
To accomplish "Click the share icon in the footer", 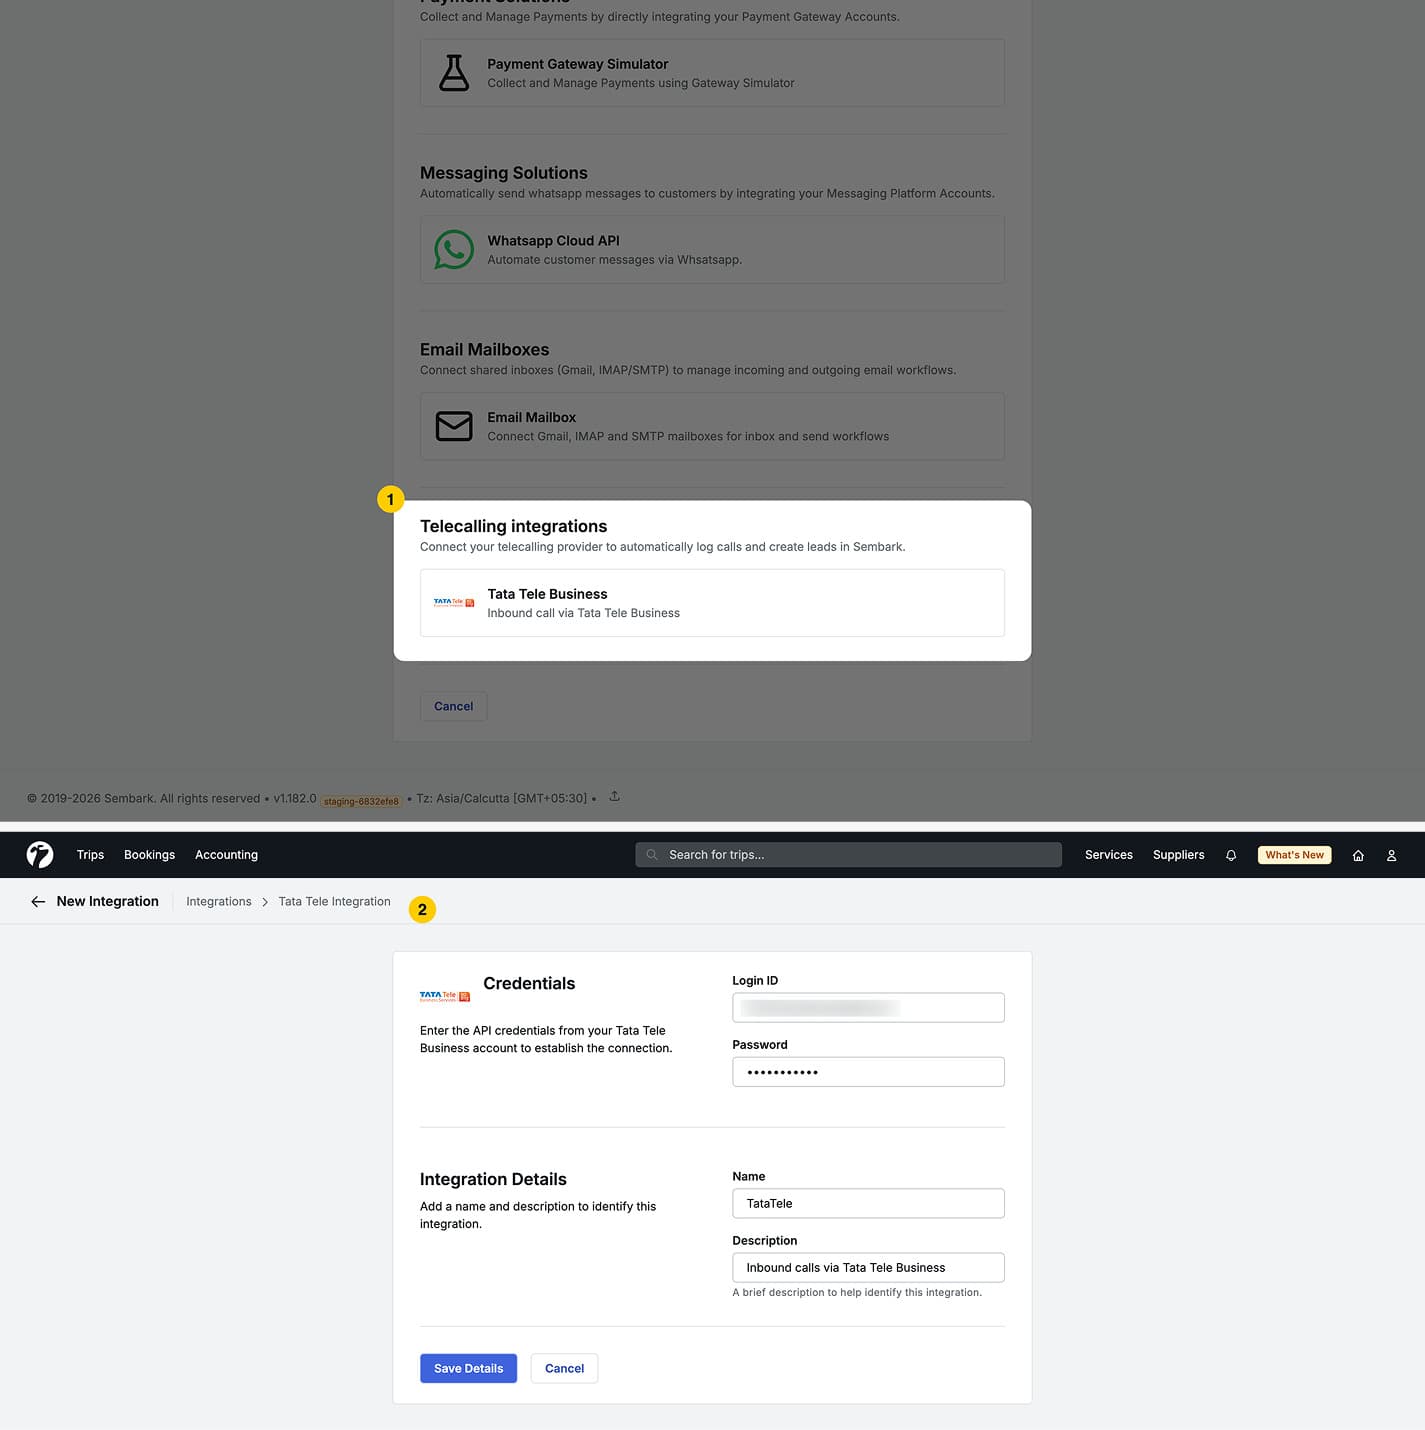I will [x=615, y=796].
